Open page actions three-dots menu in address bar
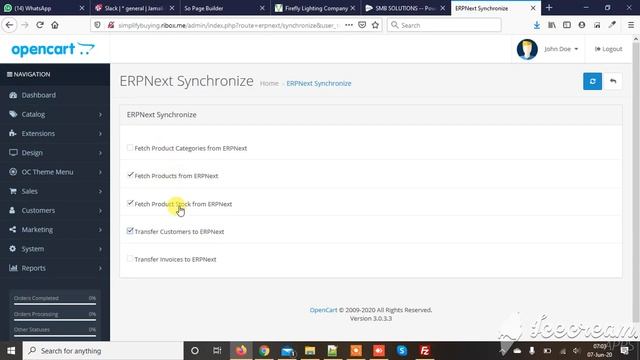The image size is (640, 360). tap(349, 25)
